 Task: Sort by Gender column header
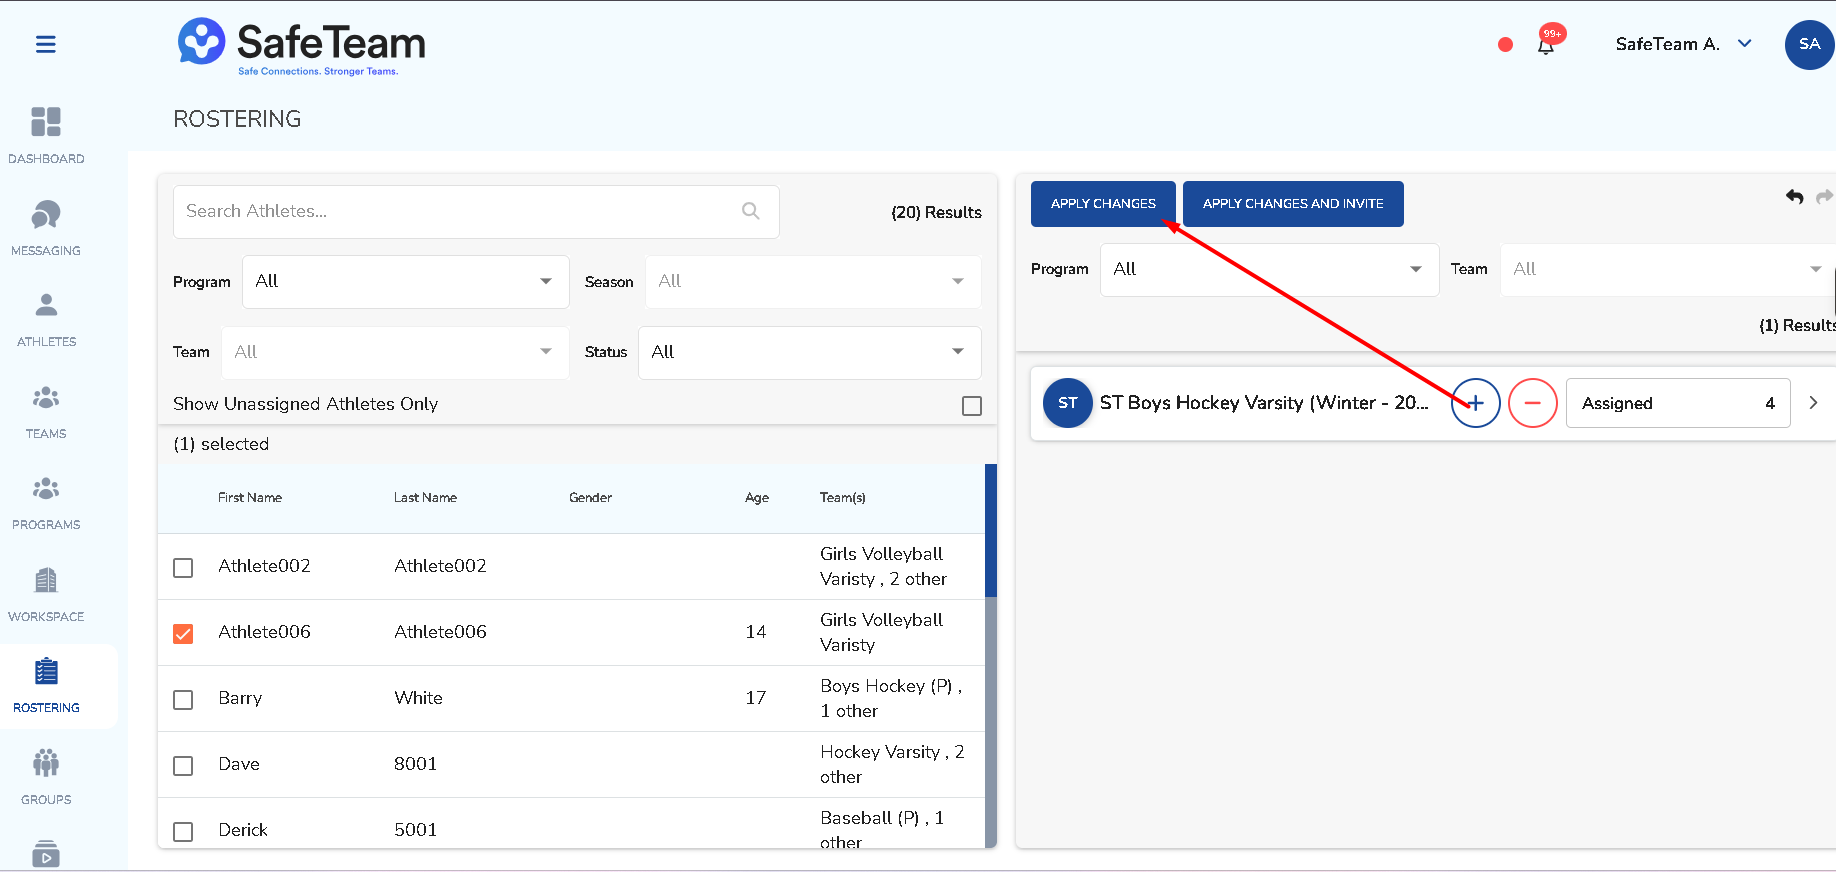pos(590,498)
